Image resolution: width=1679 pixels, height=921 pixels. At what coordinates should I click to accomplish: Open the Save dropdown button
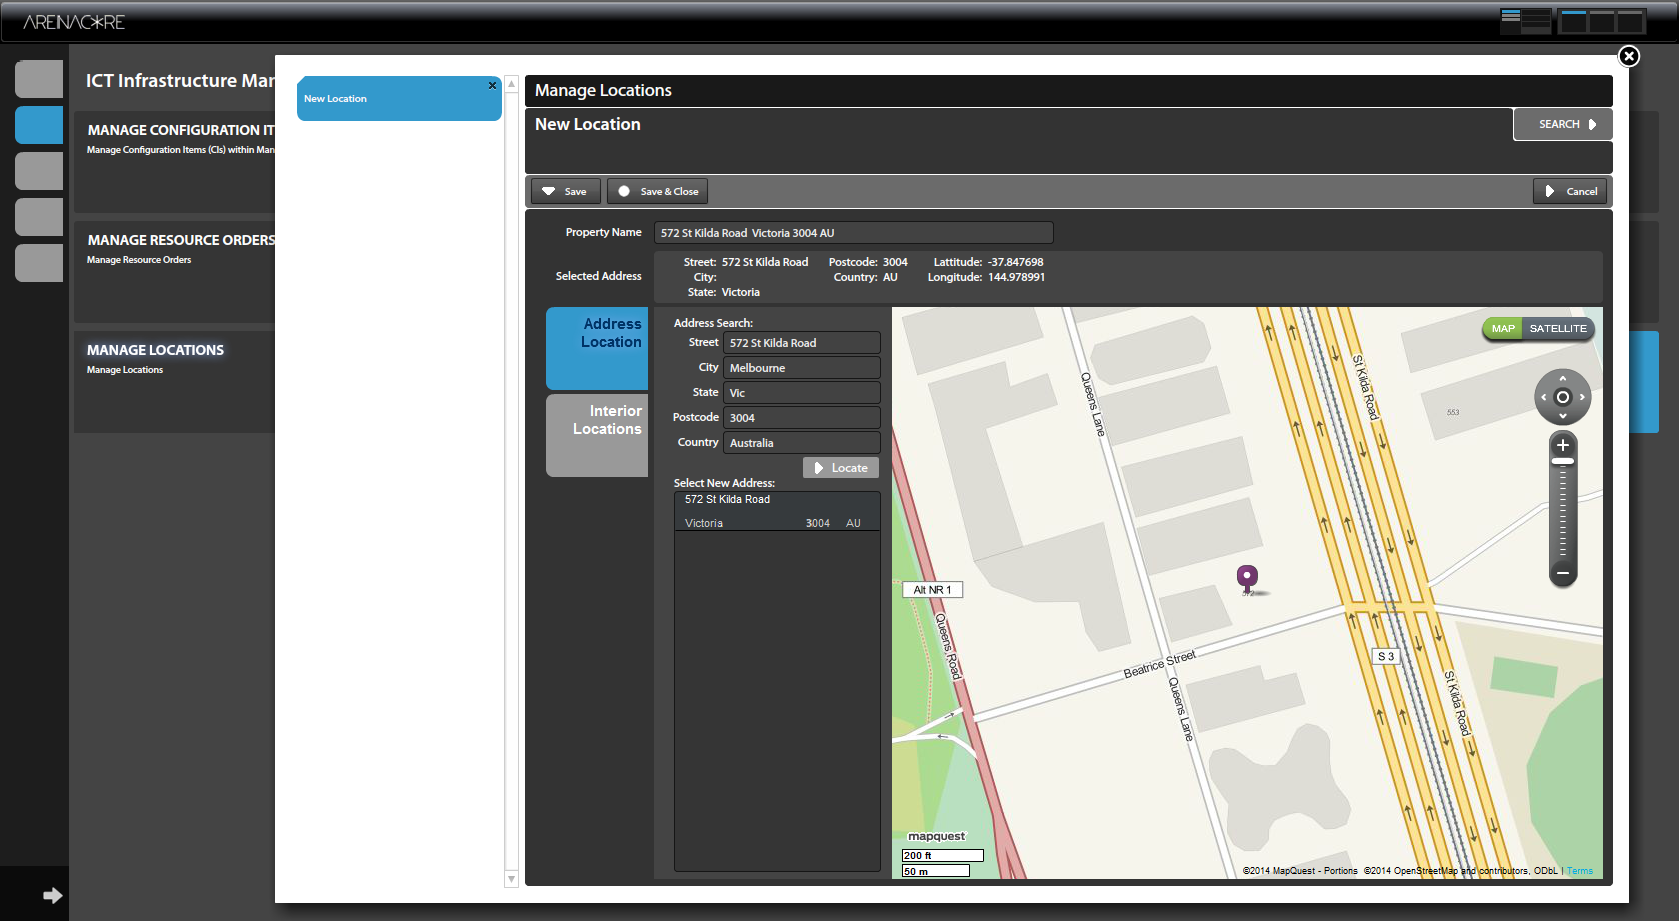tap(565, 191)
